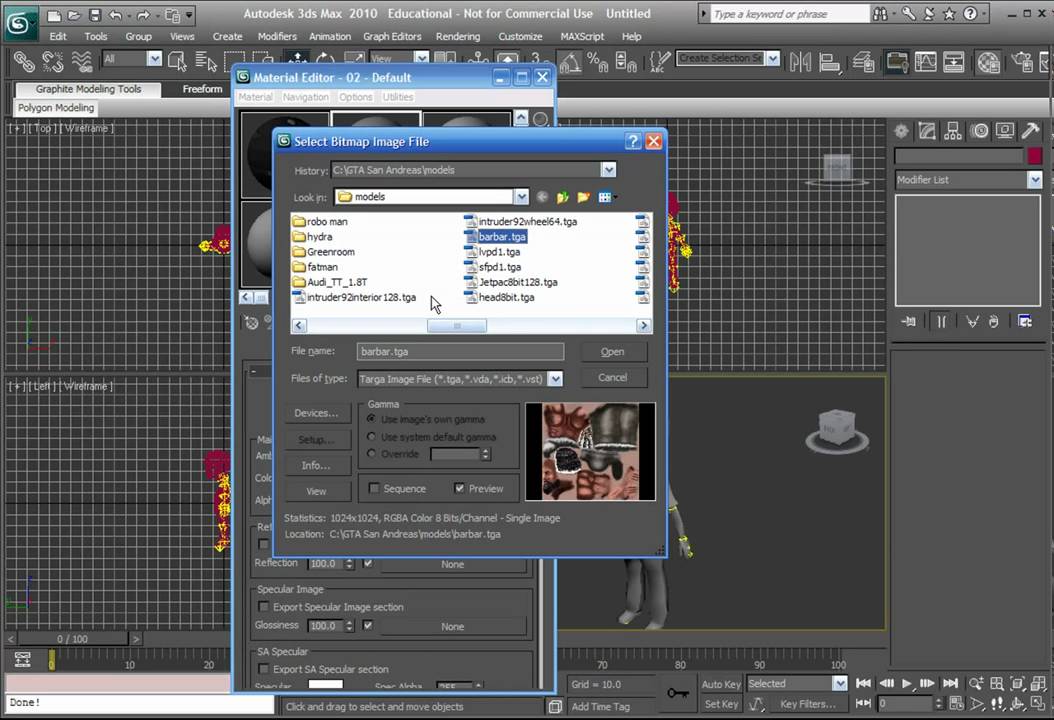Select Use image's own gamma radio
Viewport: 1054px width, 720px height.
point(371,419)
